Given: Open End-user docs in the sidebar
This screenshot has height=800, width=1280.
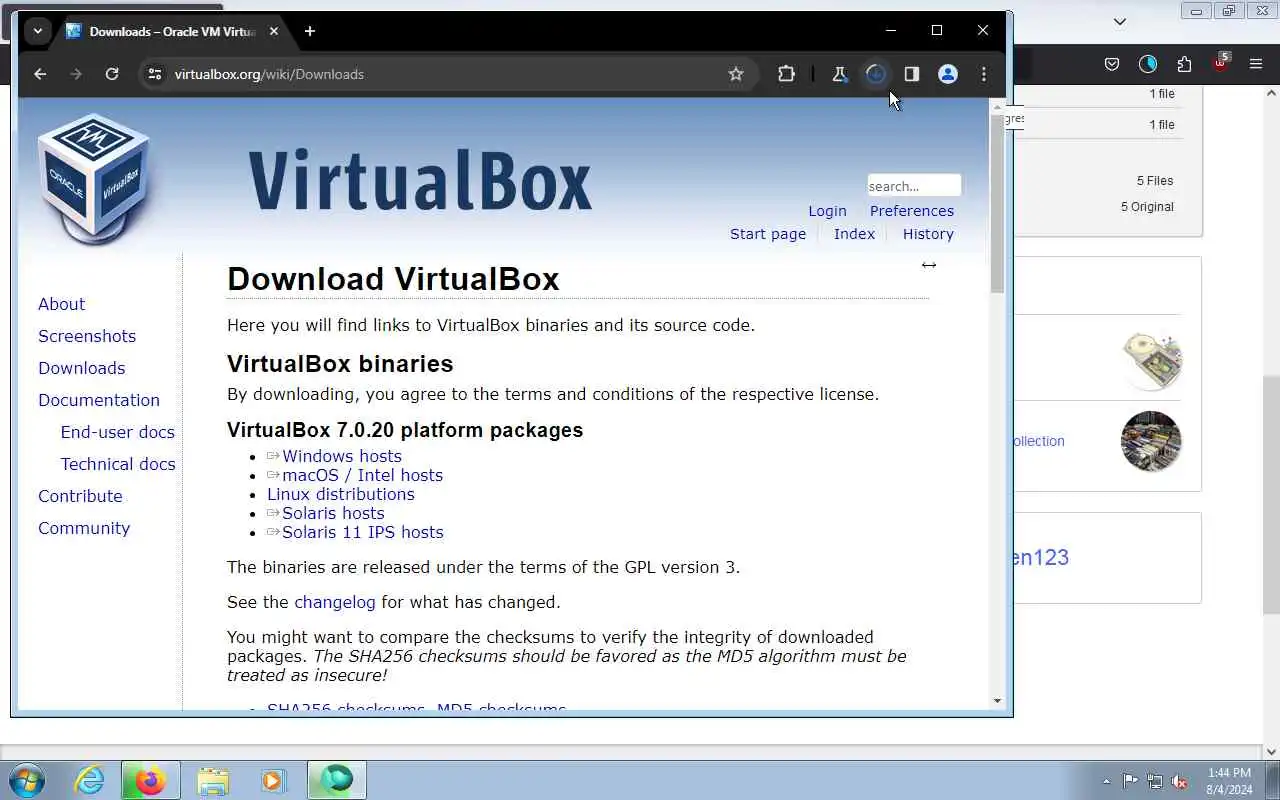Looking at the screenshot, I should (x=117, y=432).
